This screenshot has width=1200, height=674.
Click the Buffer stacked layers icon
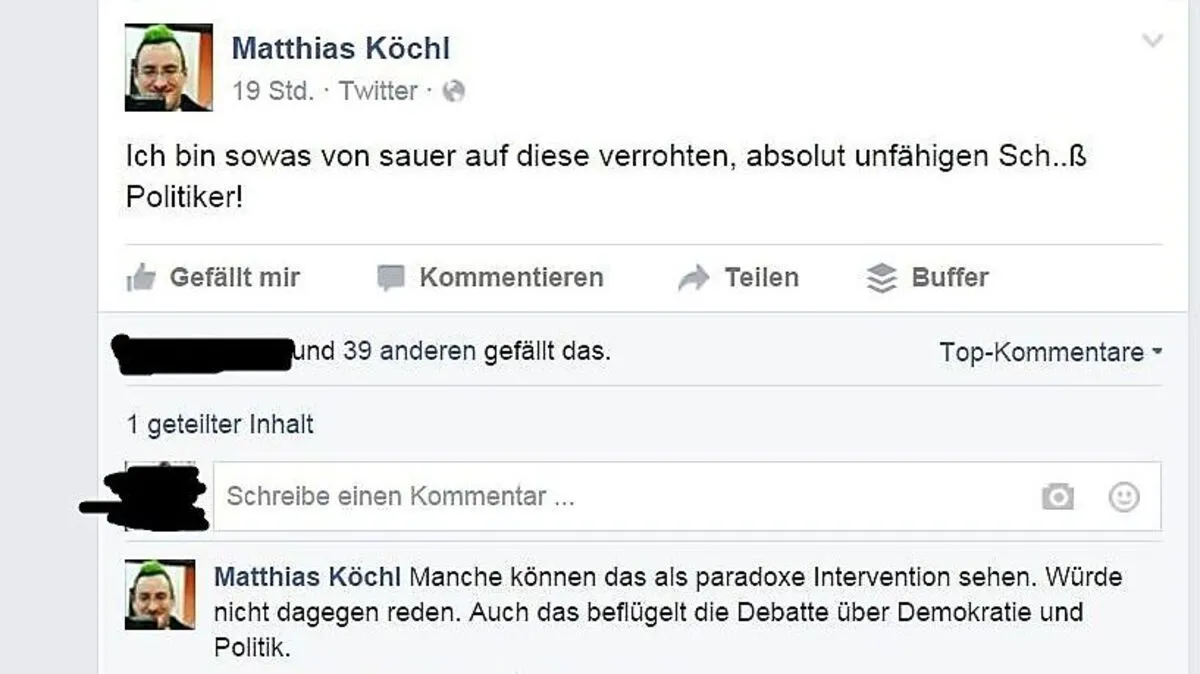[x=881, y=278]
